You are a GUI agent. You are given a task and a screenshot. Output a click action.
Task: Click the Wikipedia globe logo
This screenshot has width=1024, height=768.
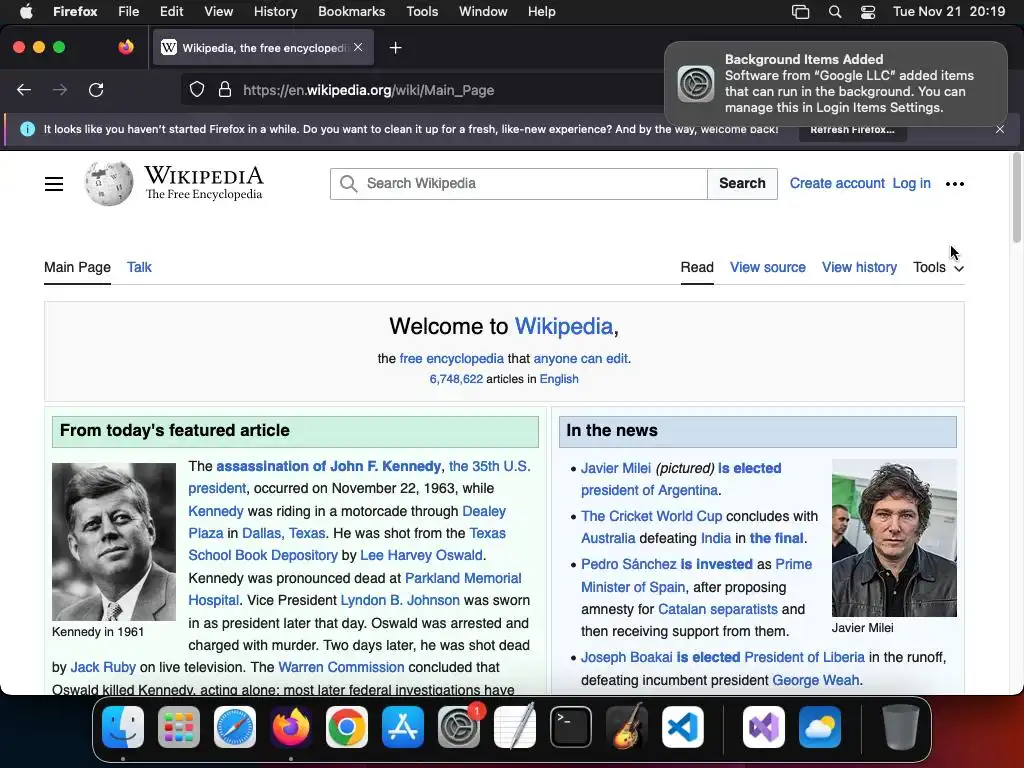(108, 184)
